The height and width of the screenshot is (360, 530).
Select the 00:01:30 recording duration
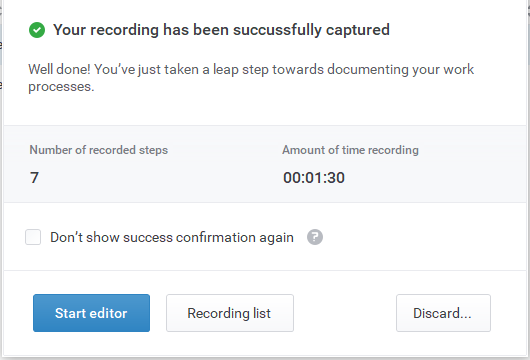point(314,178)
